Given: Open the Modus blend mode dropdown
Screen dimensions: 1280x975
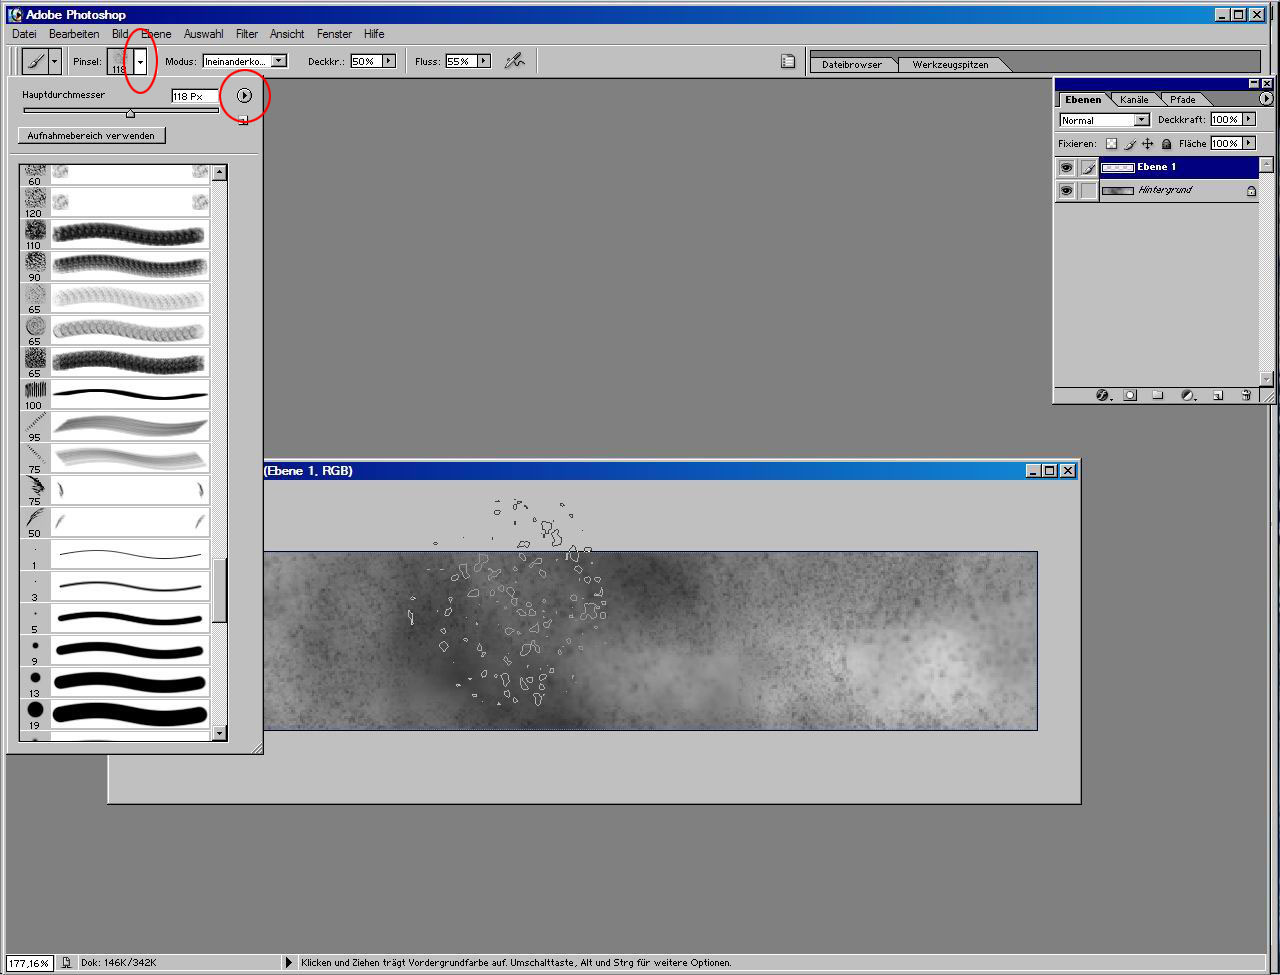Looking at the screenshot, I should point(245,61).
